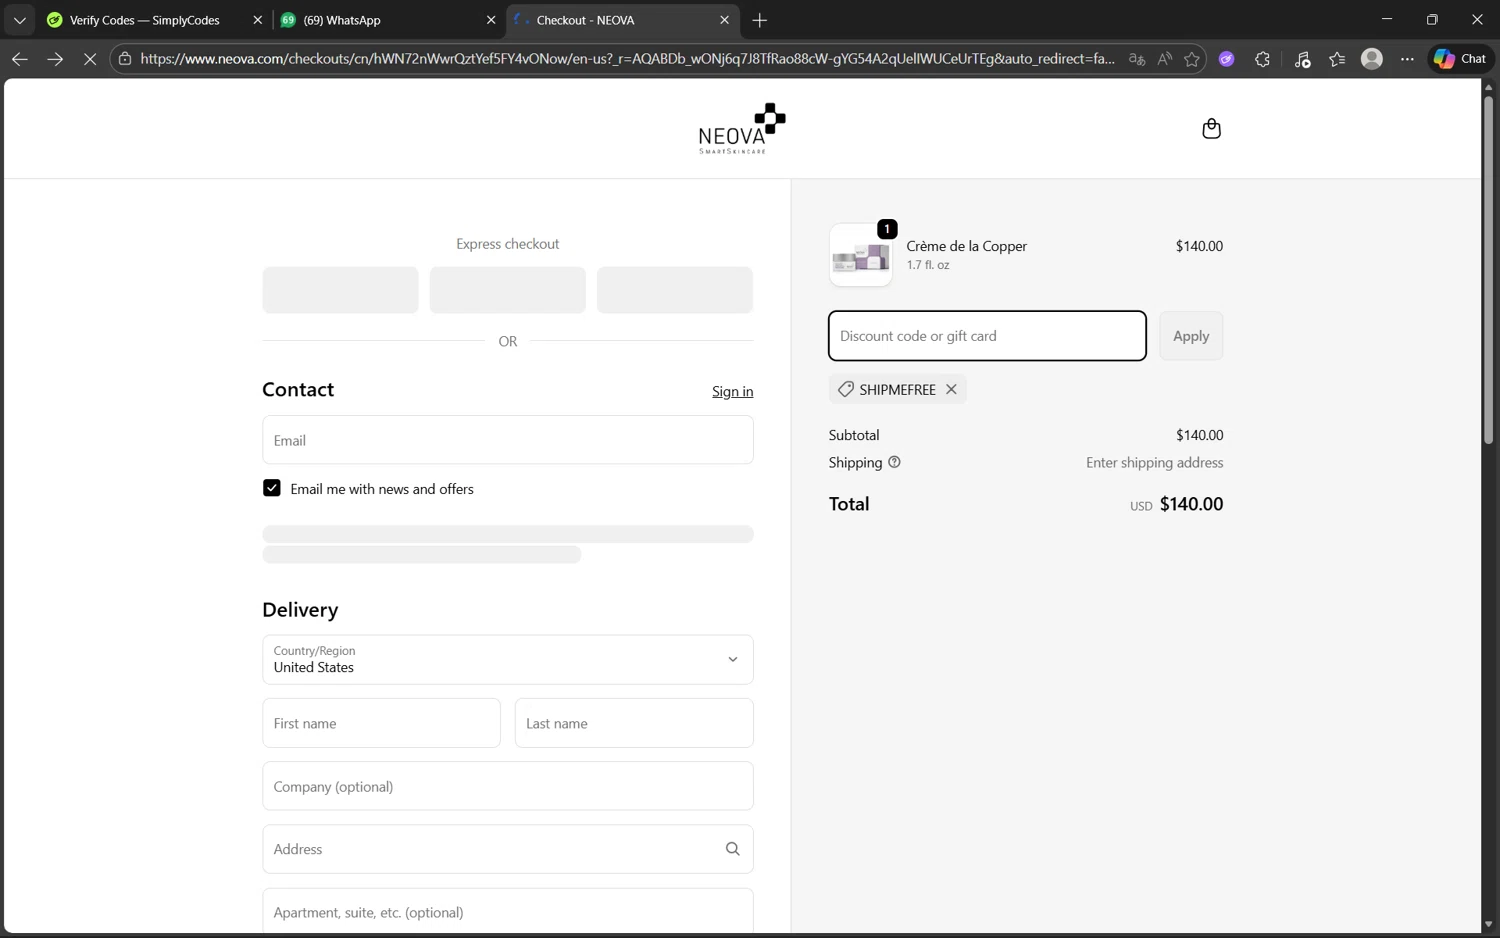The image size is (1500, 938).
Task: Click the First name field
Action: point(381,723)
